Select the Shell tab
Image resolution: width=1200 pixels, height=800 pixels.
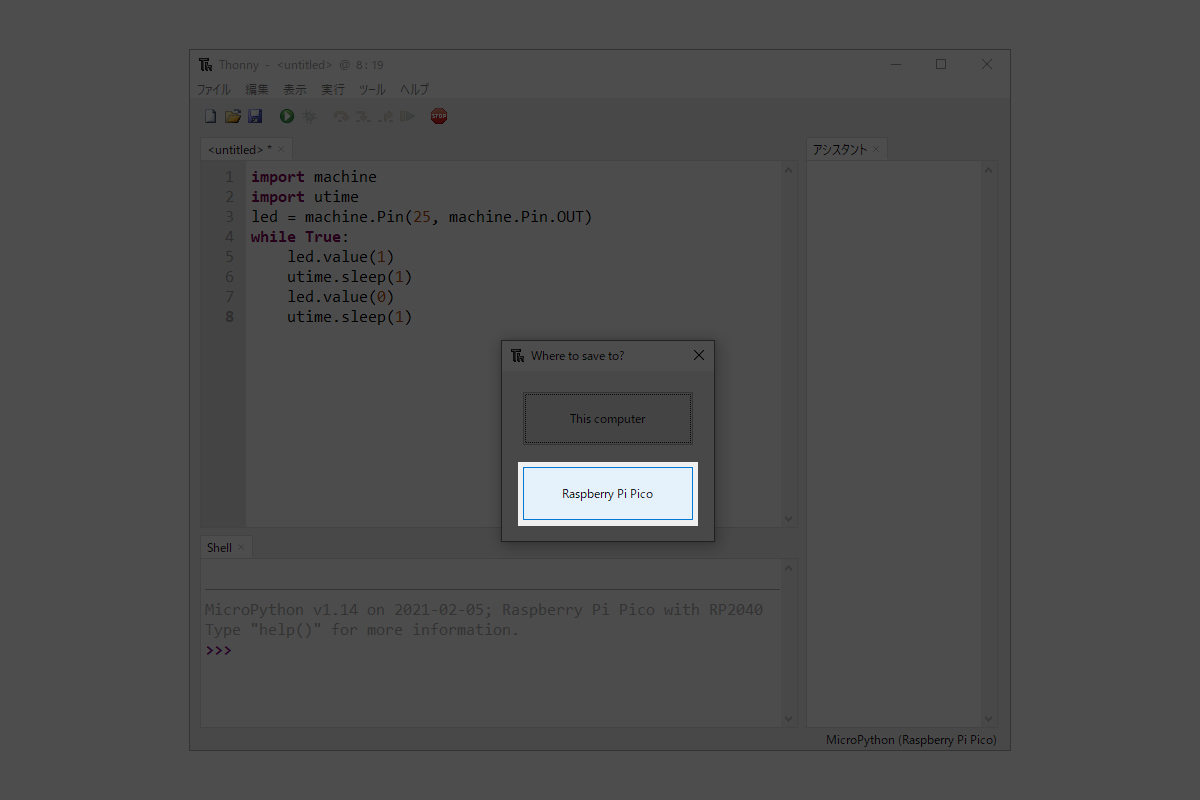(x=219, y=548)
